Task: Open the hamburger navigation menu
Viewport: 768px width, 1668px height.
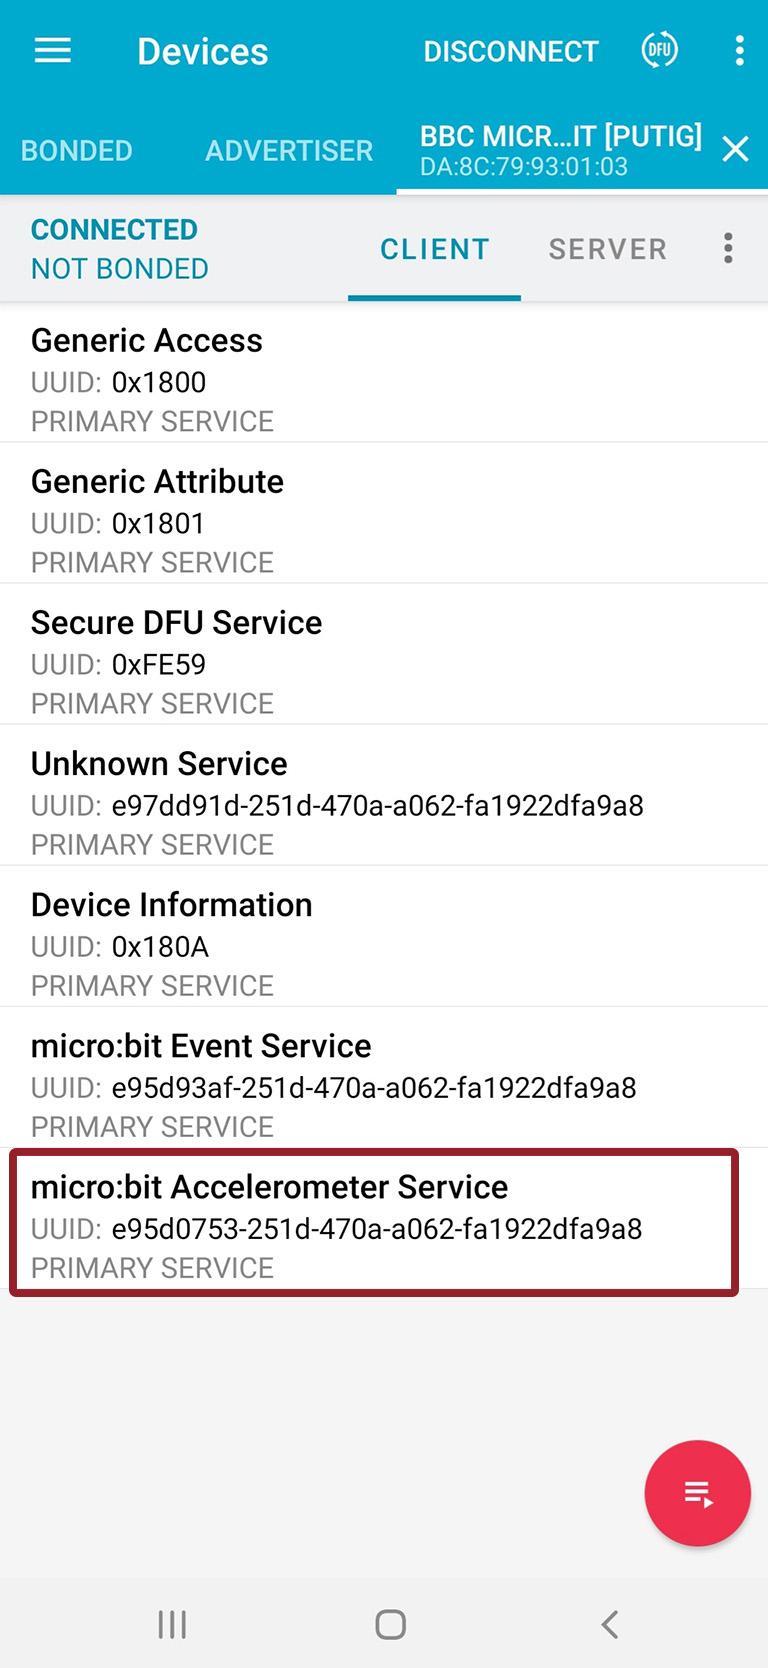Action: click(x=53, y=51)
